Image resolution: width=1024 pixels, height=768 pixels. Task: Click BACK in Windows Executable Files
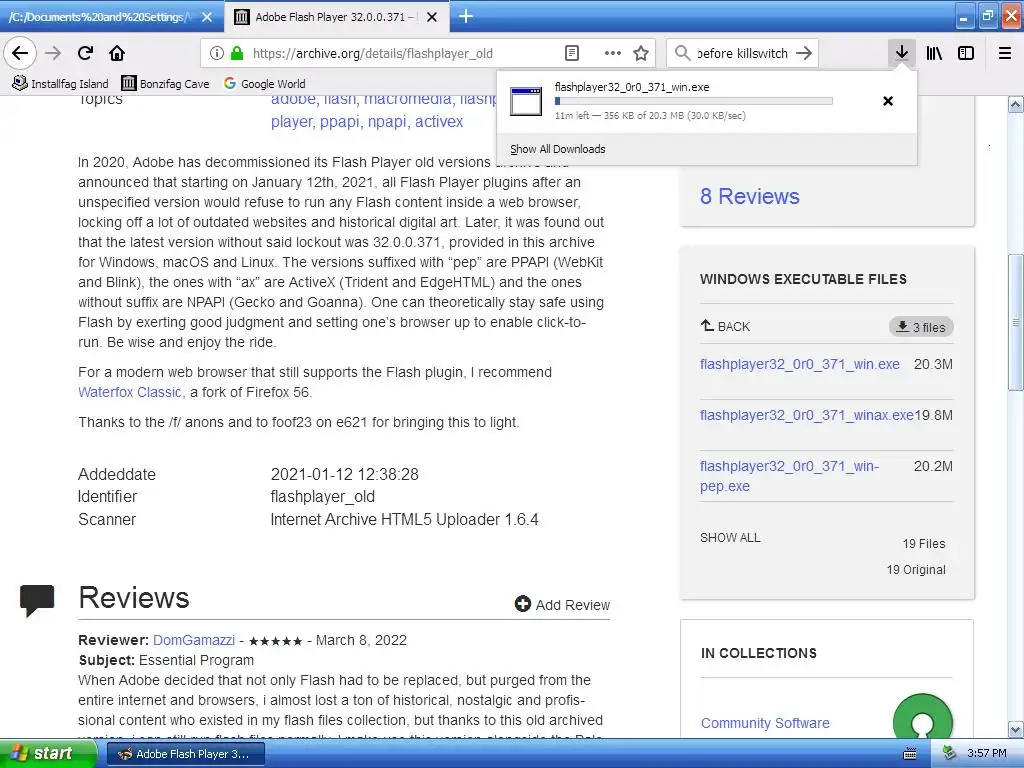[x=725, y=326]
